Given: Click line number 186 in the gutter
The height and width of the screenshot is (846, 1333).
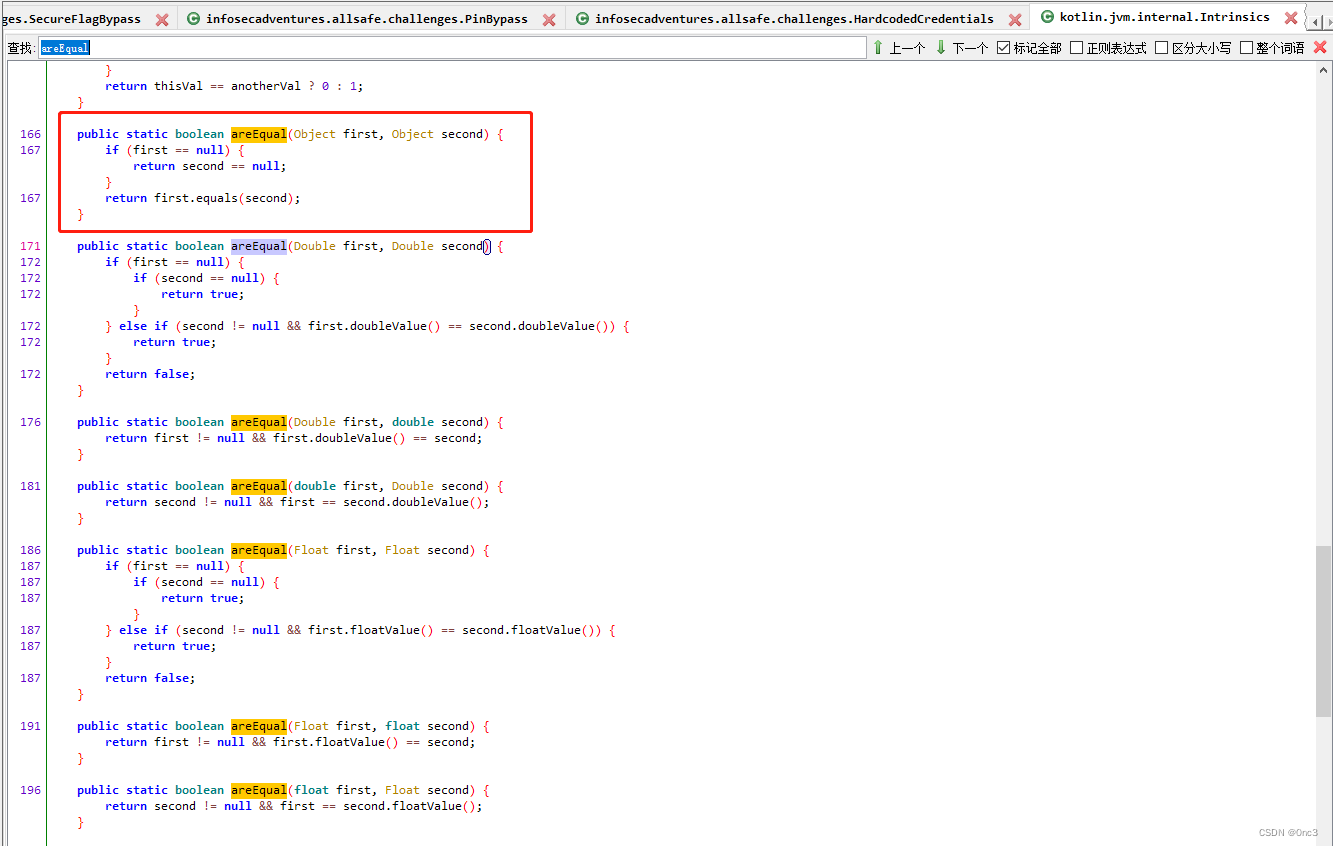Looking at the screenshot, I should [x=30, y=550].
